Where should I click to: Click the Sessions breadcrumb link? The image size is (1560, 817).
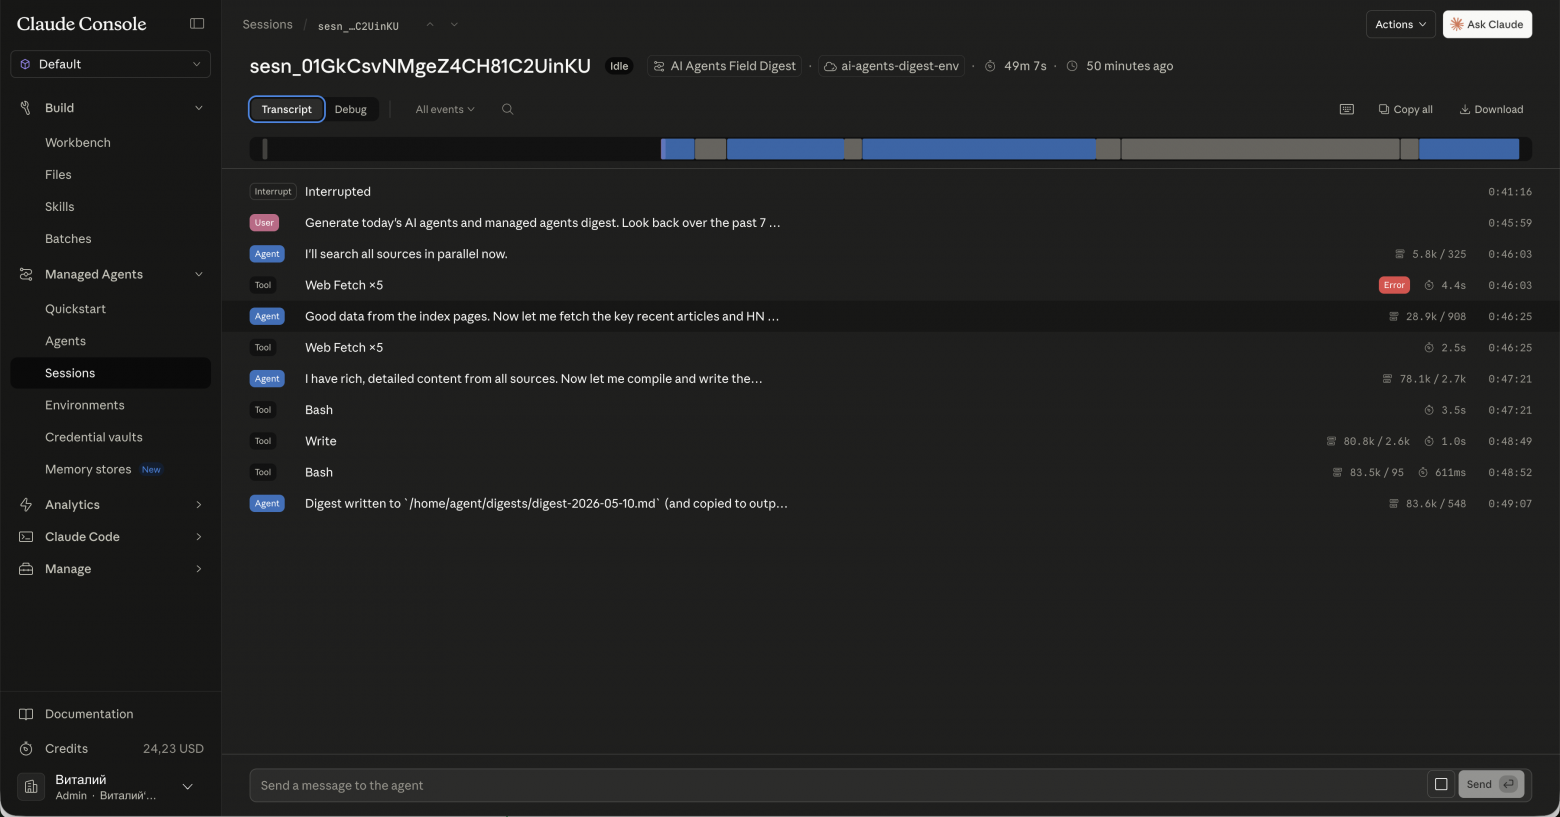click(x=267, y=25)
